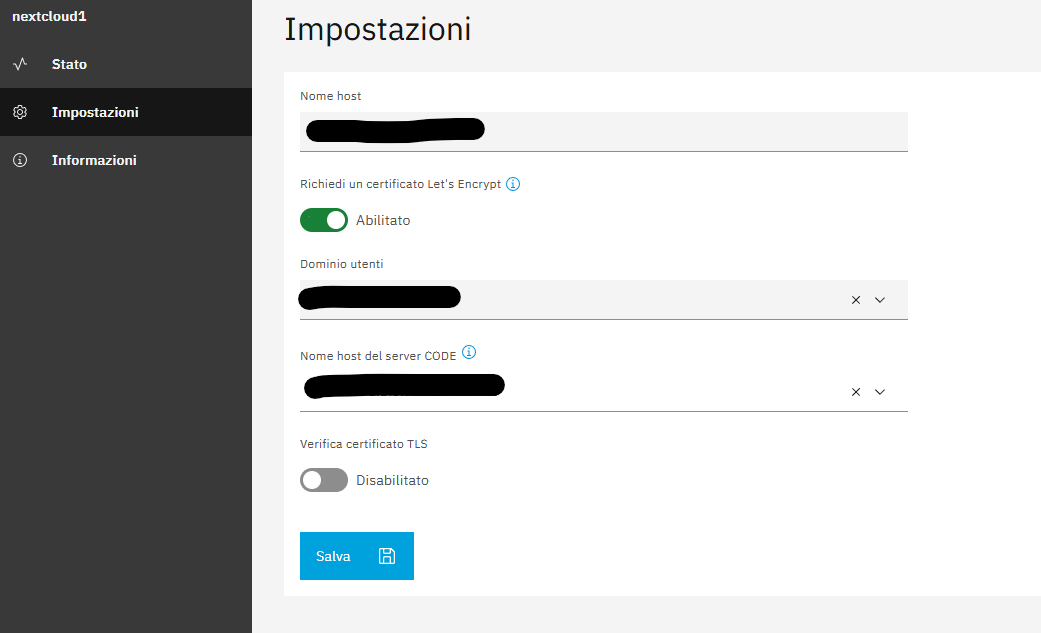Expand the Dominio utenti dropdown chevron

tap(880, 300)
